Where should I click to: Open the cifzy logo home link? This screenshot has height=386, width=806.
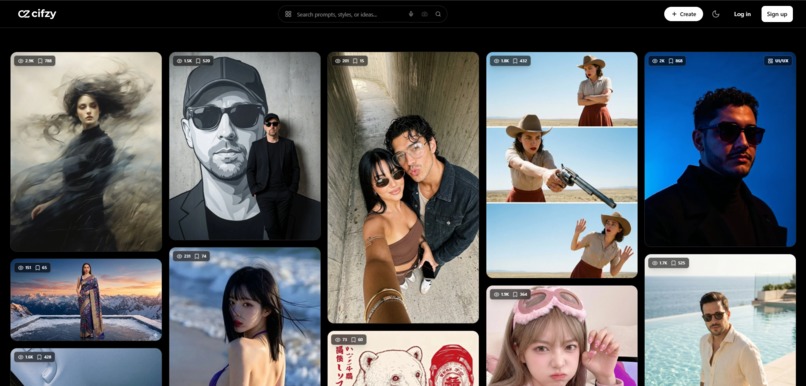pos(37,14)
